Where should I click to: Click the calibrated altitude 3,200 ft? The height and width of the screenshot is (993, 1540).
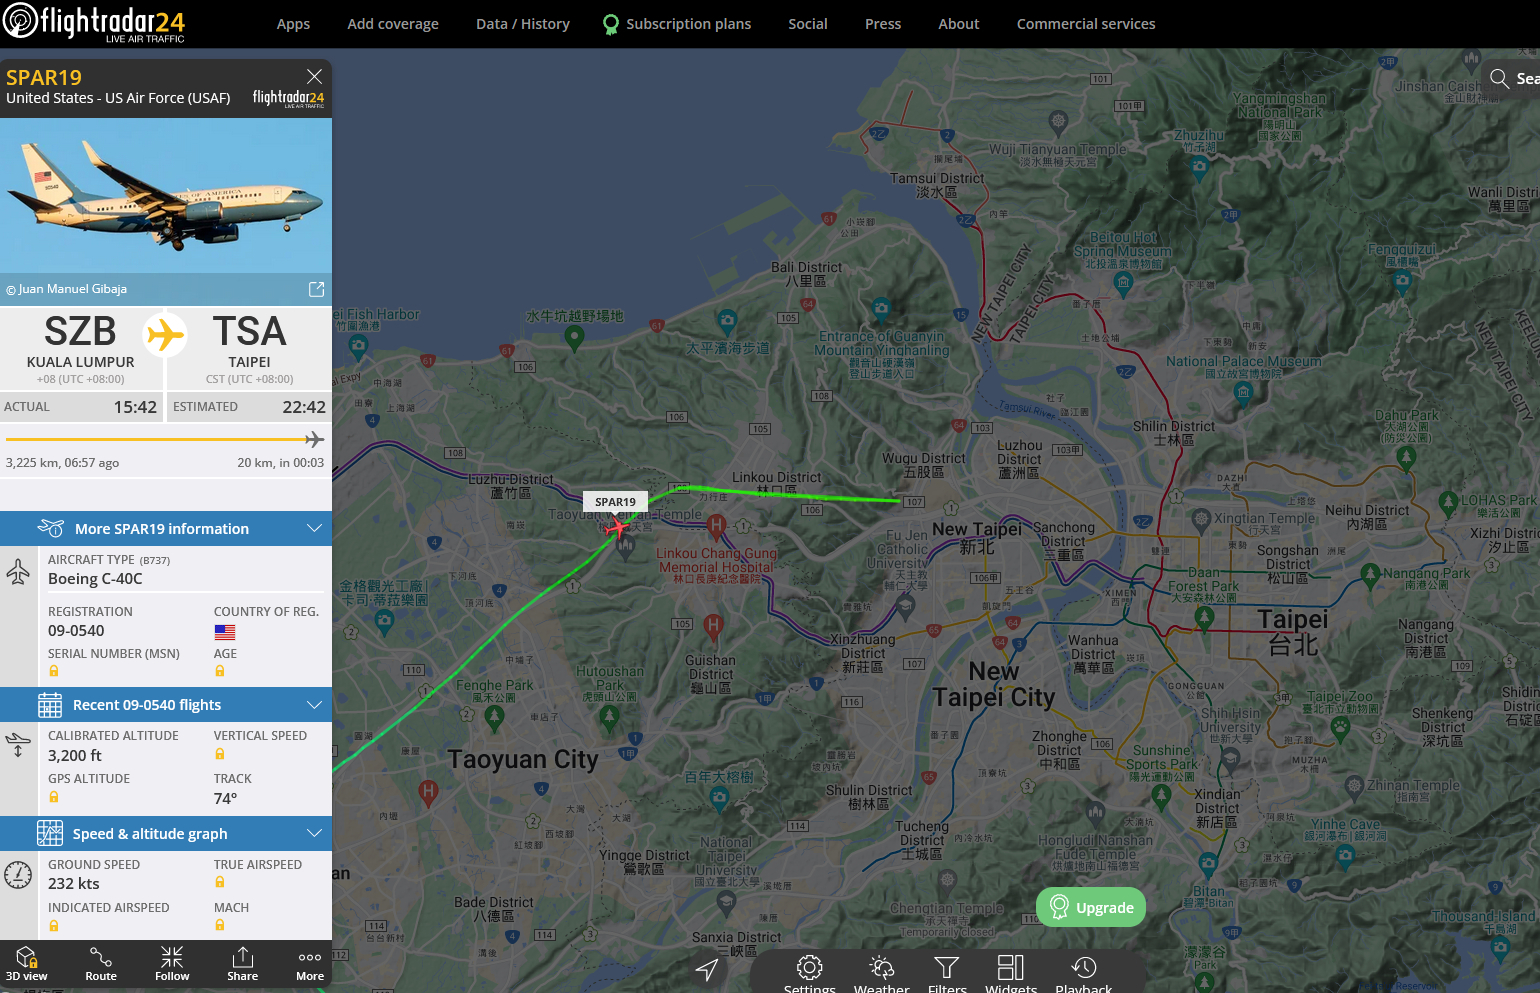(75, 756)
